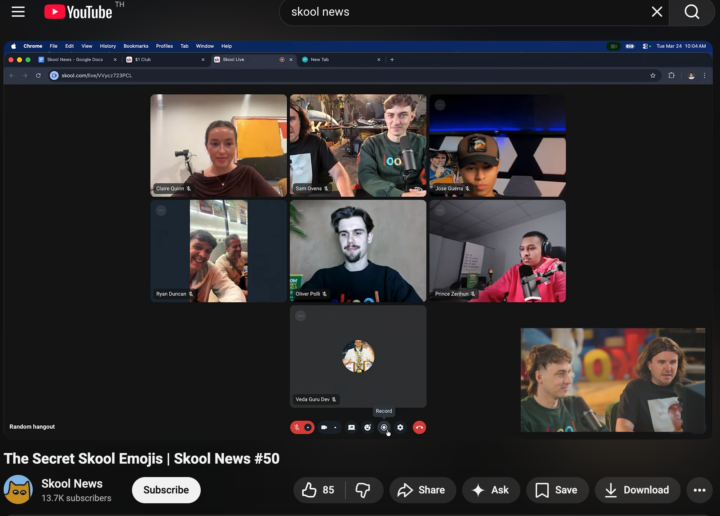Select Oliver Polli's video tile
The height and width of the screenshot is (516, 720).
click(358, 251)
